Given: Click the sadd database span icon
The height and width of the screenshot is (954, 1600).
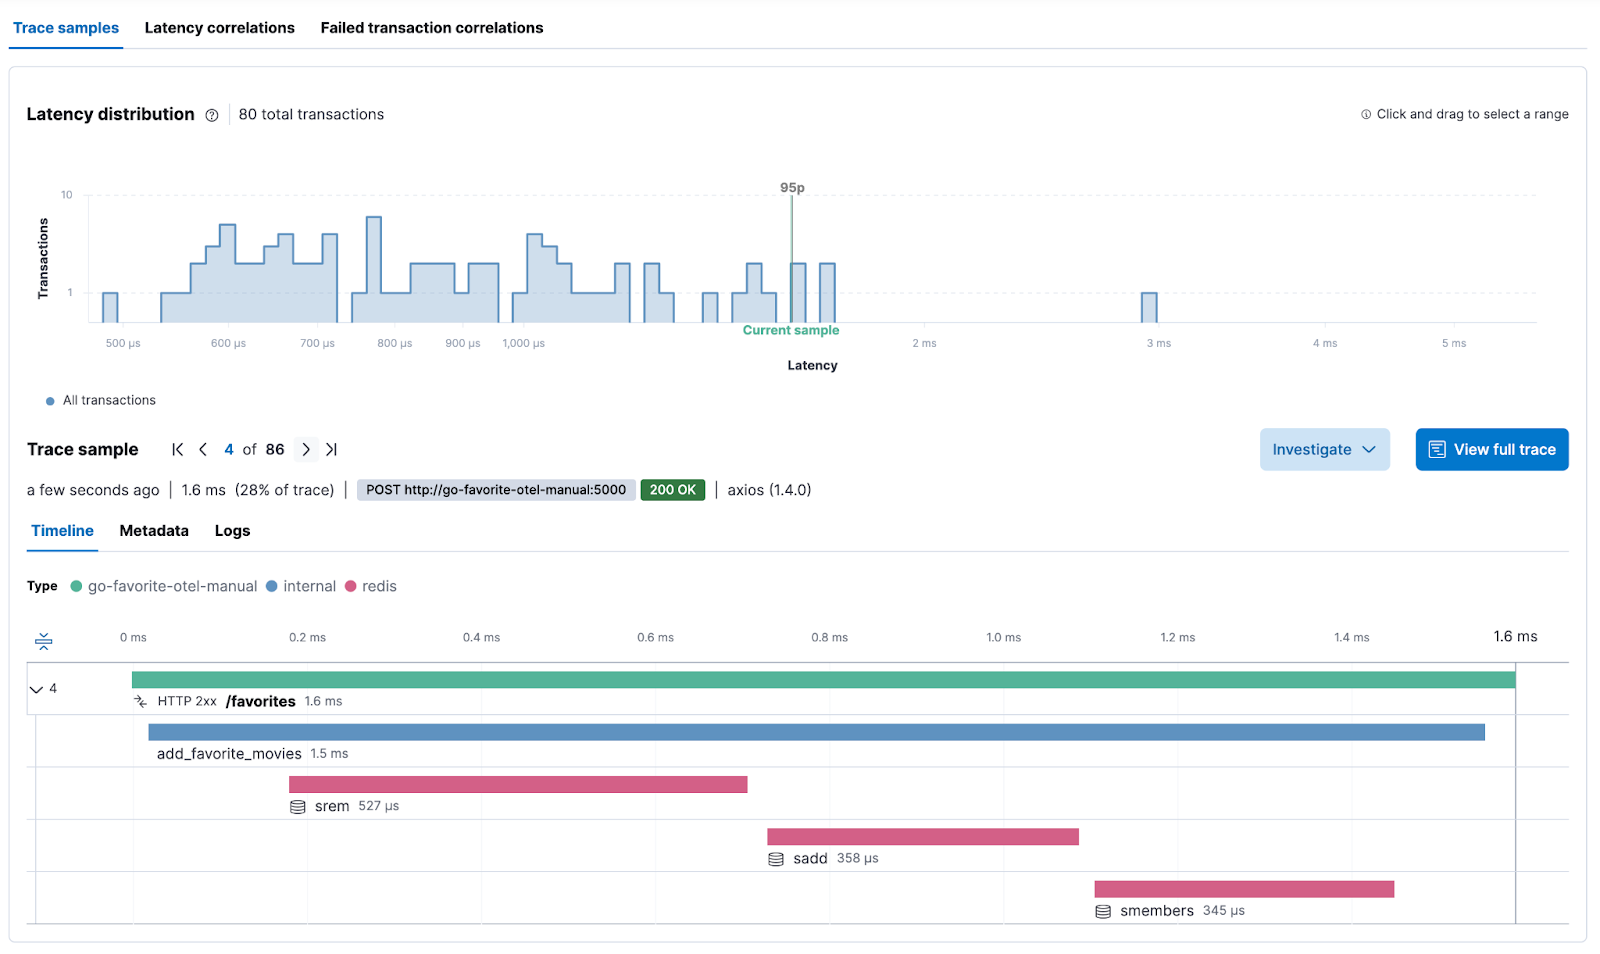Looking at the screenshot, I should pos(776,859).
